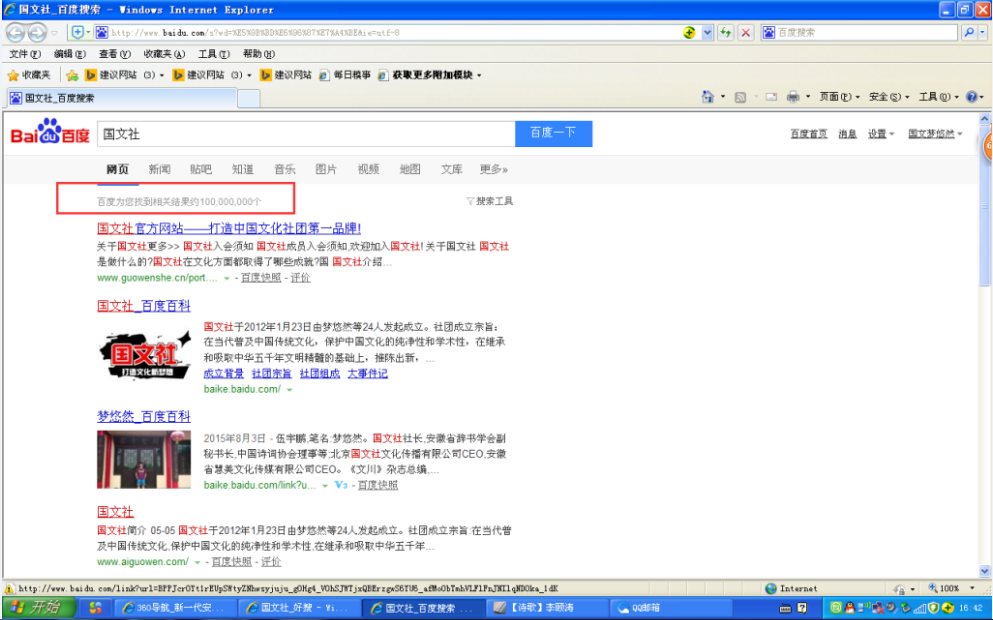Switch to the 贴吧 search tab
Image resolution: width=993 pixels, height=620 pixels.
tap(201, 169)
